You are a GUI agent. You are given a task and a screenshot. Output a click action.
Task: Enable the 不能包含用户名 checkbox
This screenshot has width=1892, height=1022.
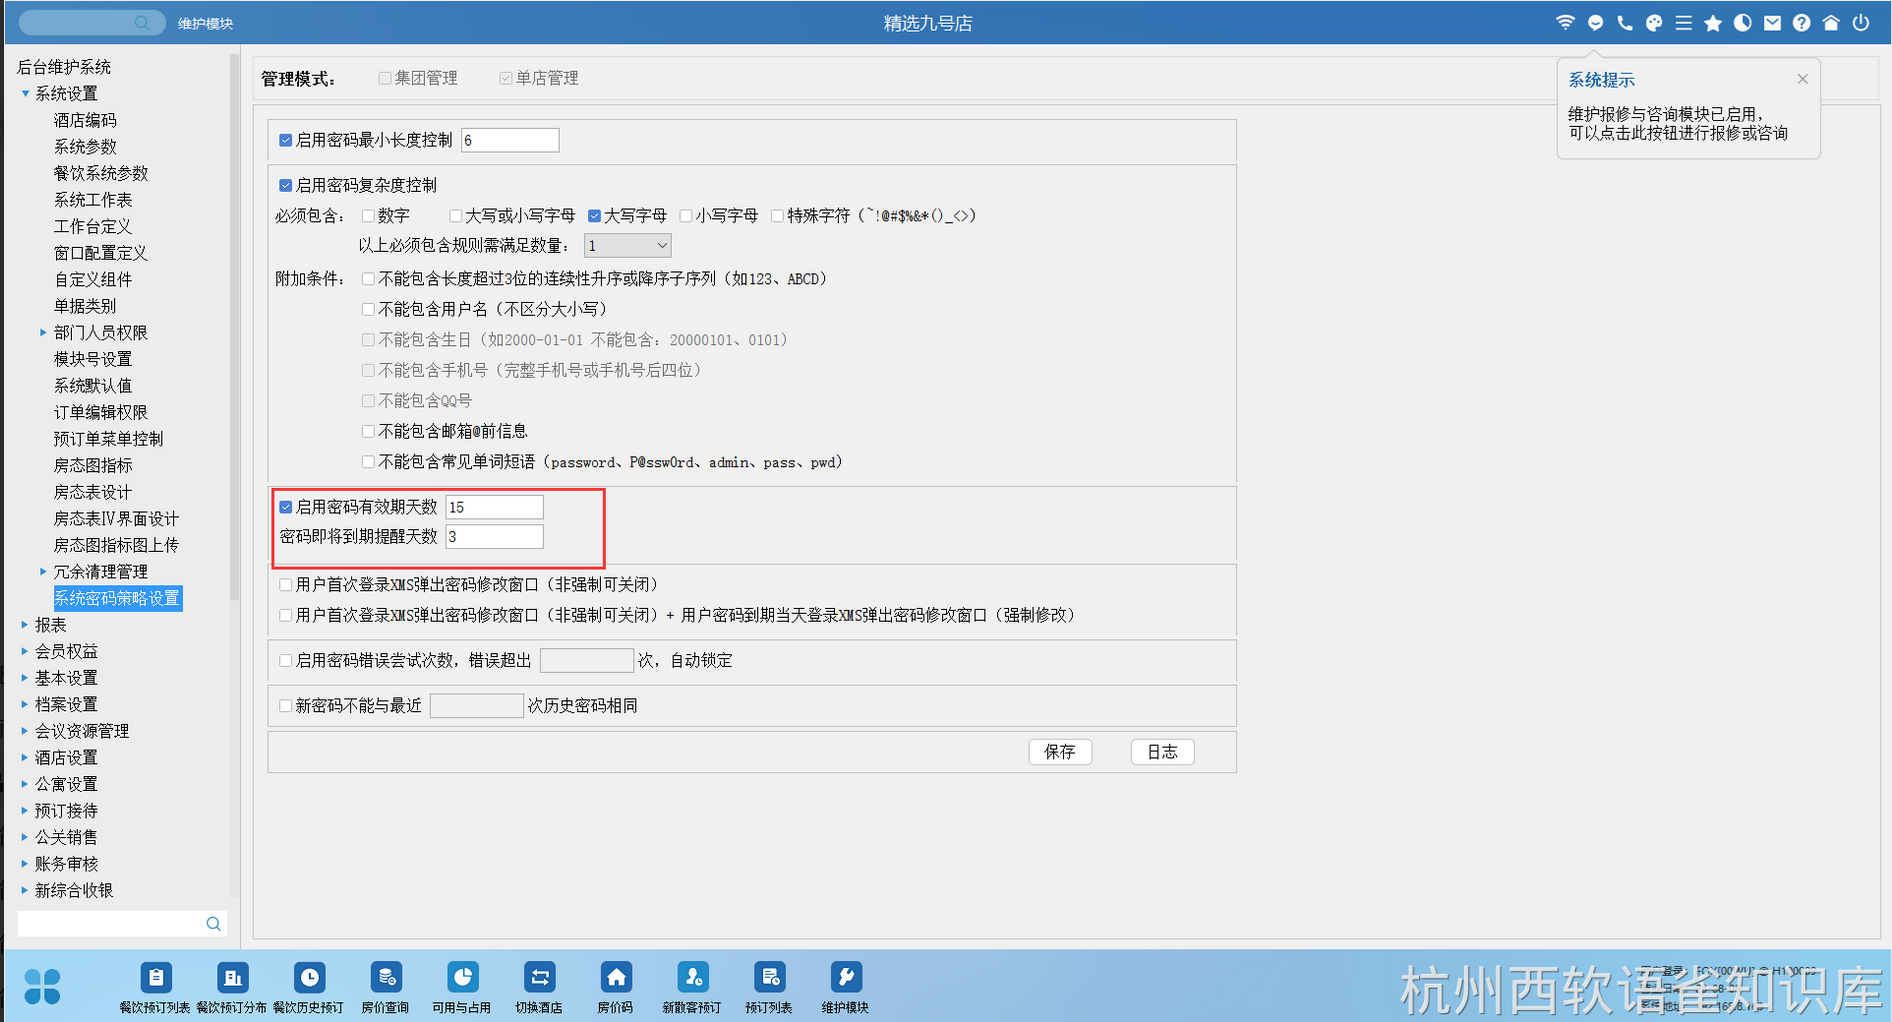pyautogui.click(x=369, y=310)
